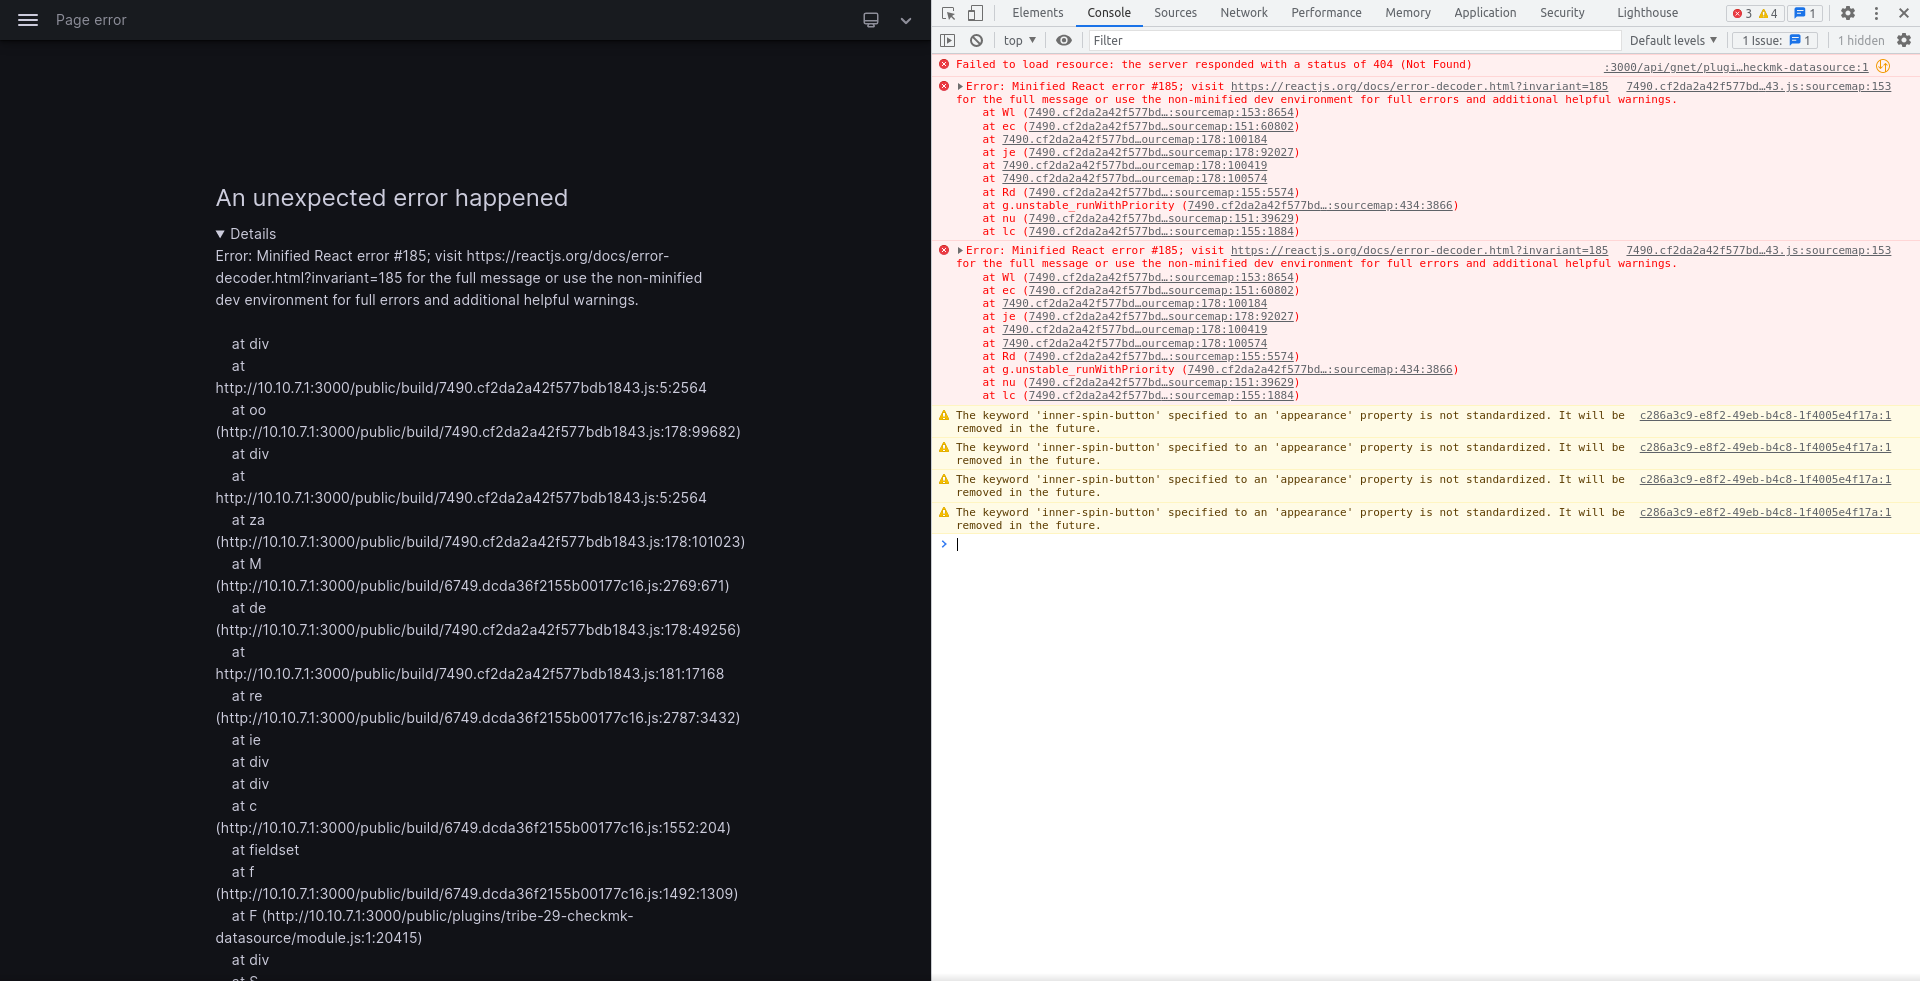The width and height of the screenshot is (1920, 981).
Task: Click the clear console icon
Action: [976, 40]
